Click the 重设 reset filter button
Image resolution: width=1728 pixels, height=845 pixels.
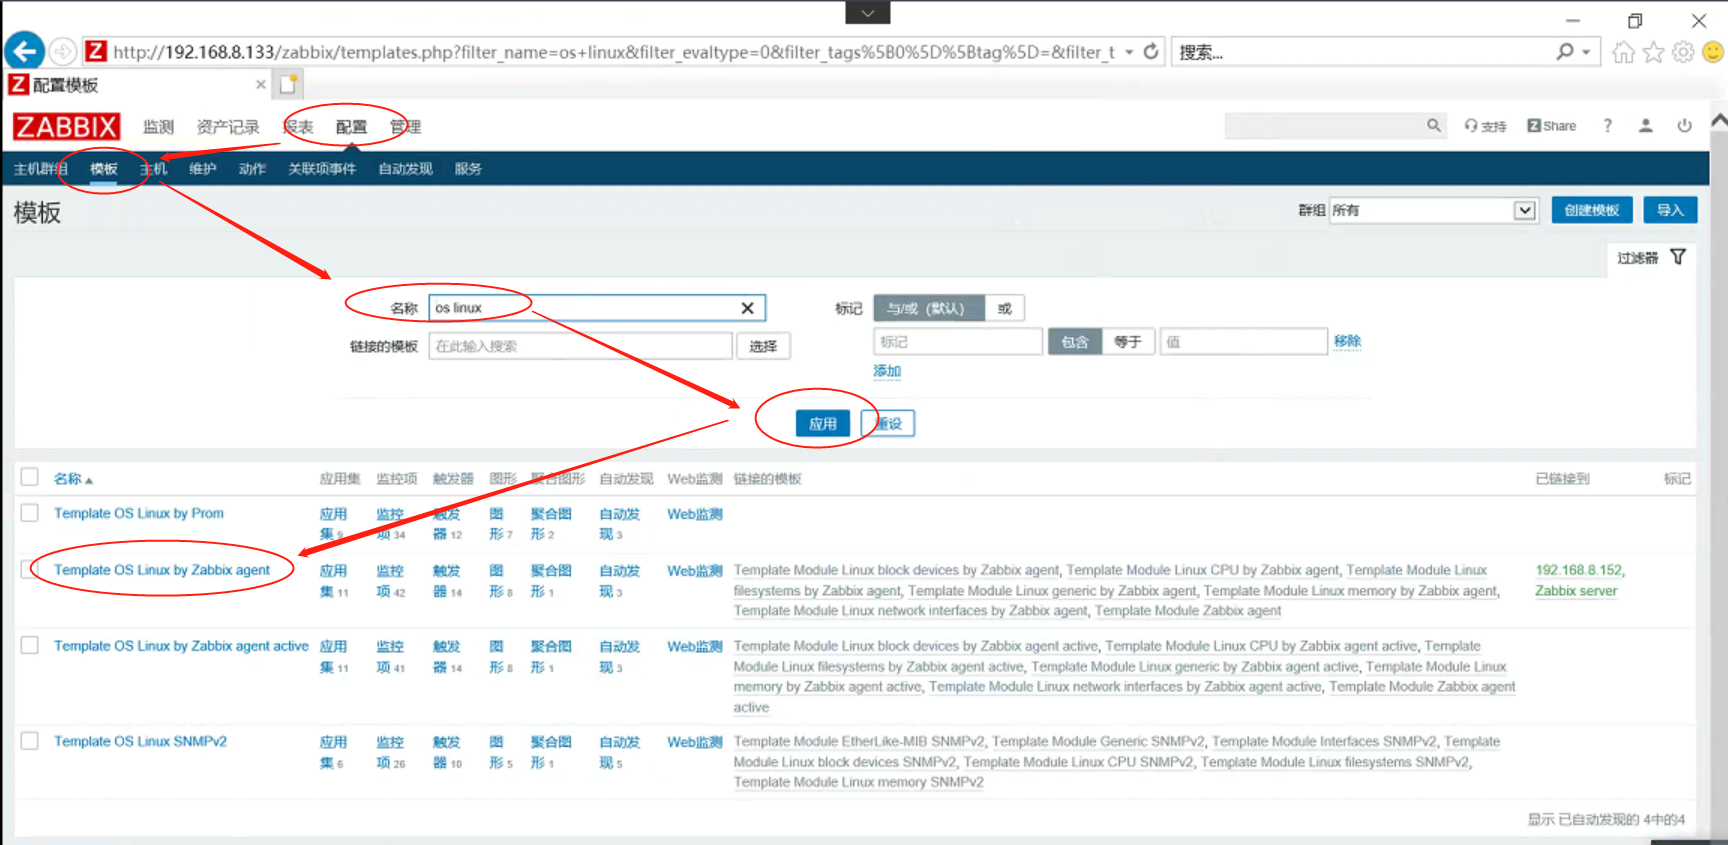pos(888,424)
